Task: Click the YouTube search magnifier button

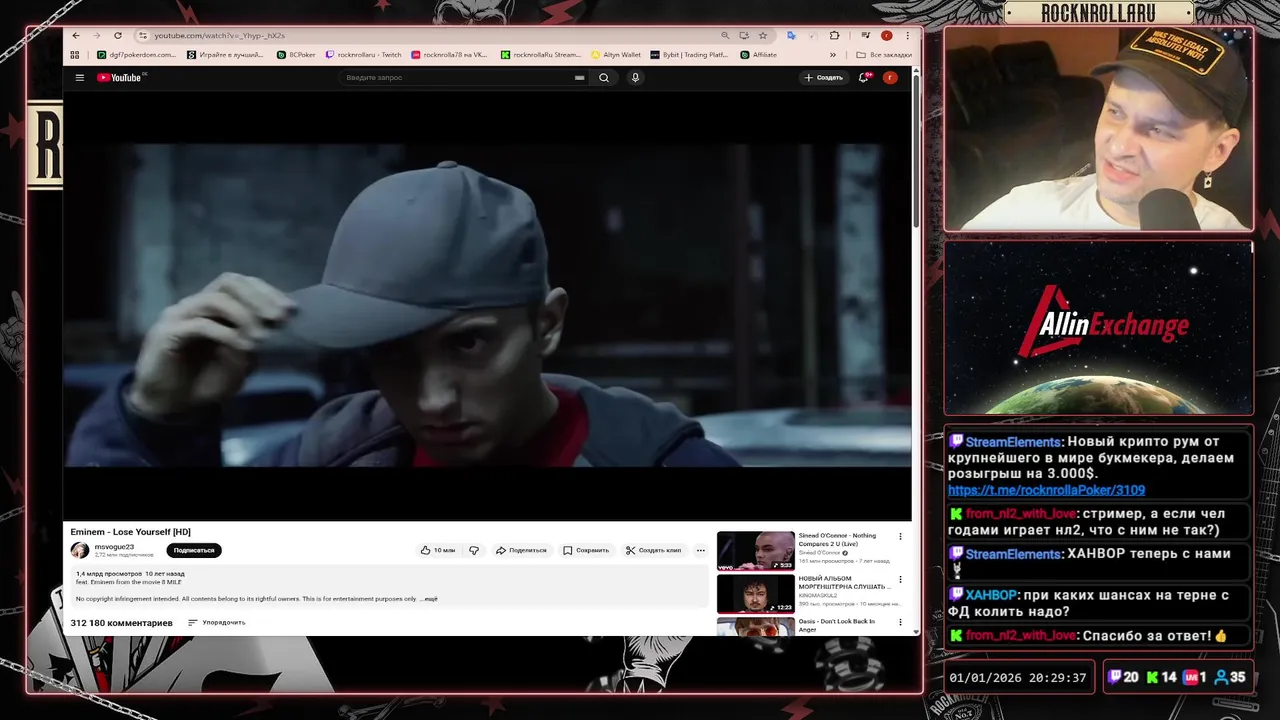Action: (604, 77)
